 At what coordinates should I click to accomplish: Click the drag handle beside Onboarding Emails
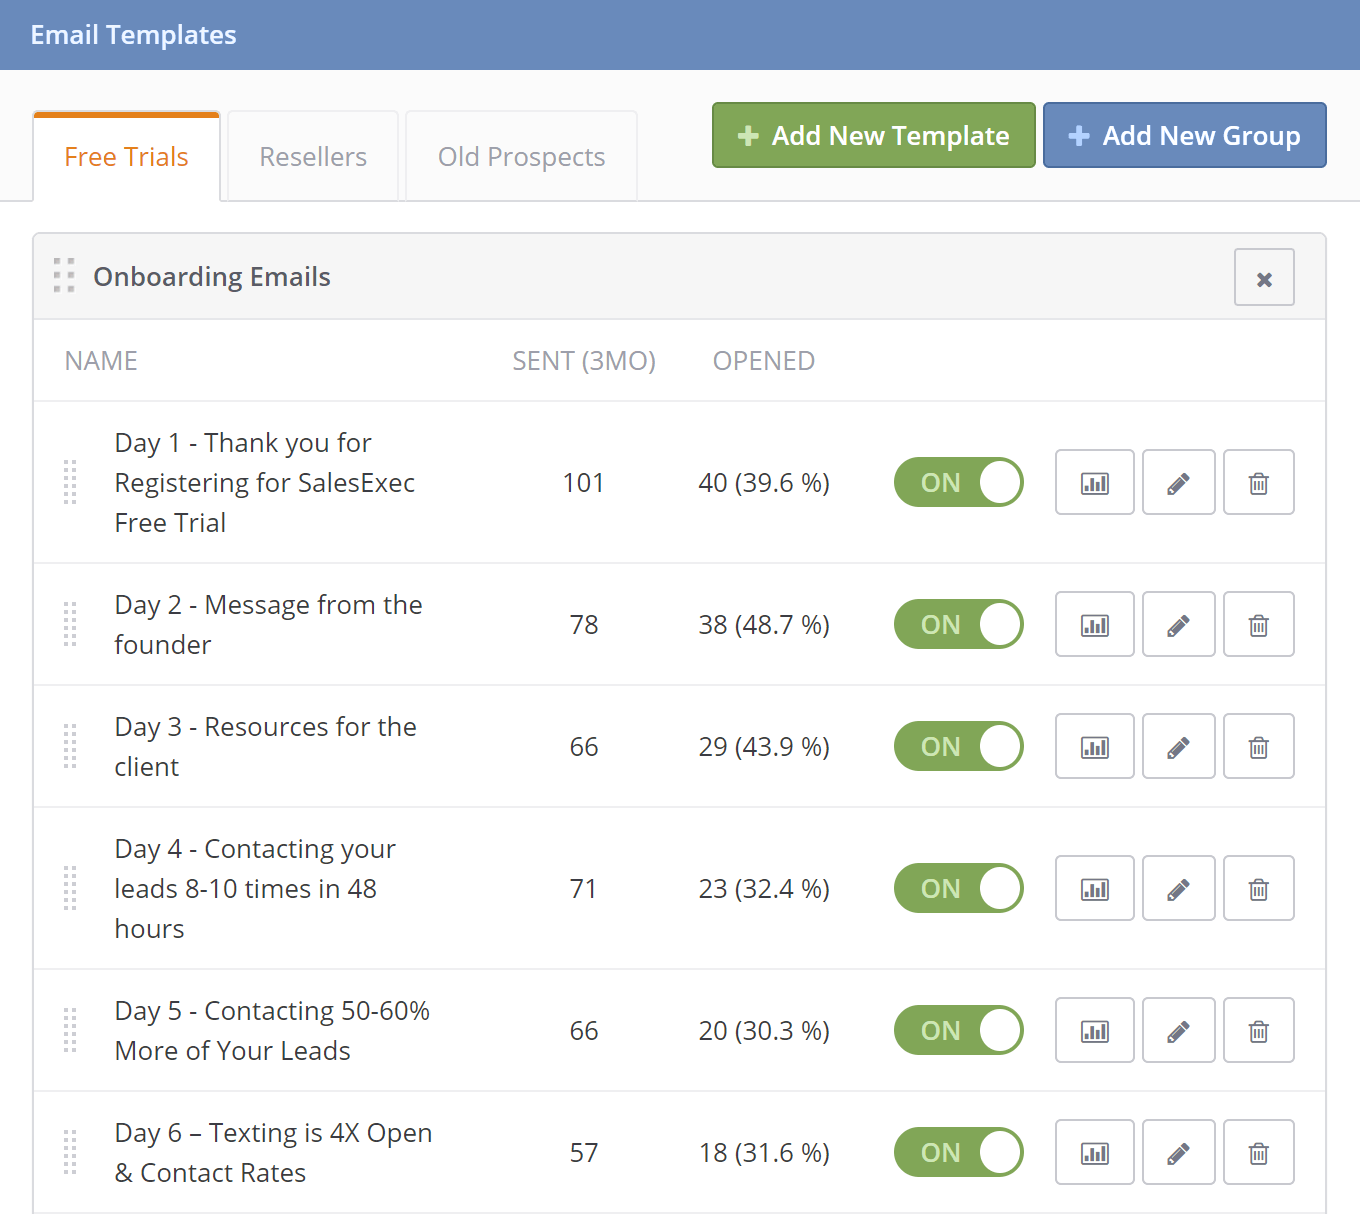point(64,276)
